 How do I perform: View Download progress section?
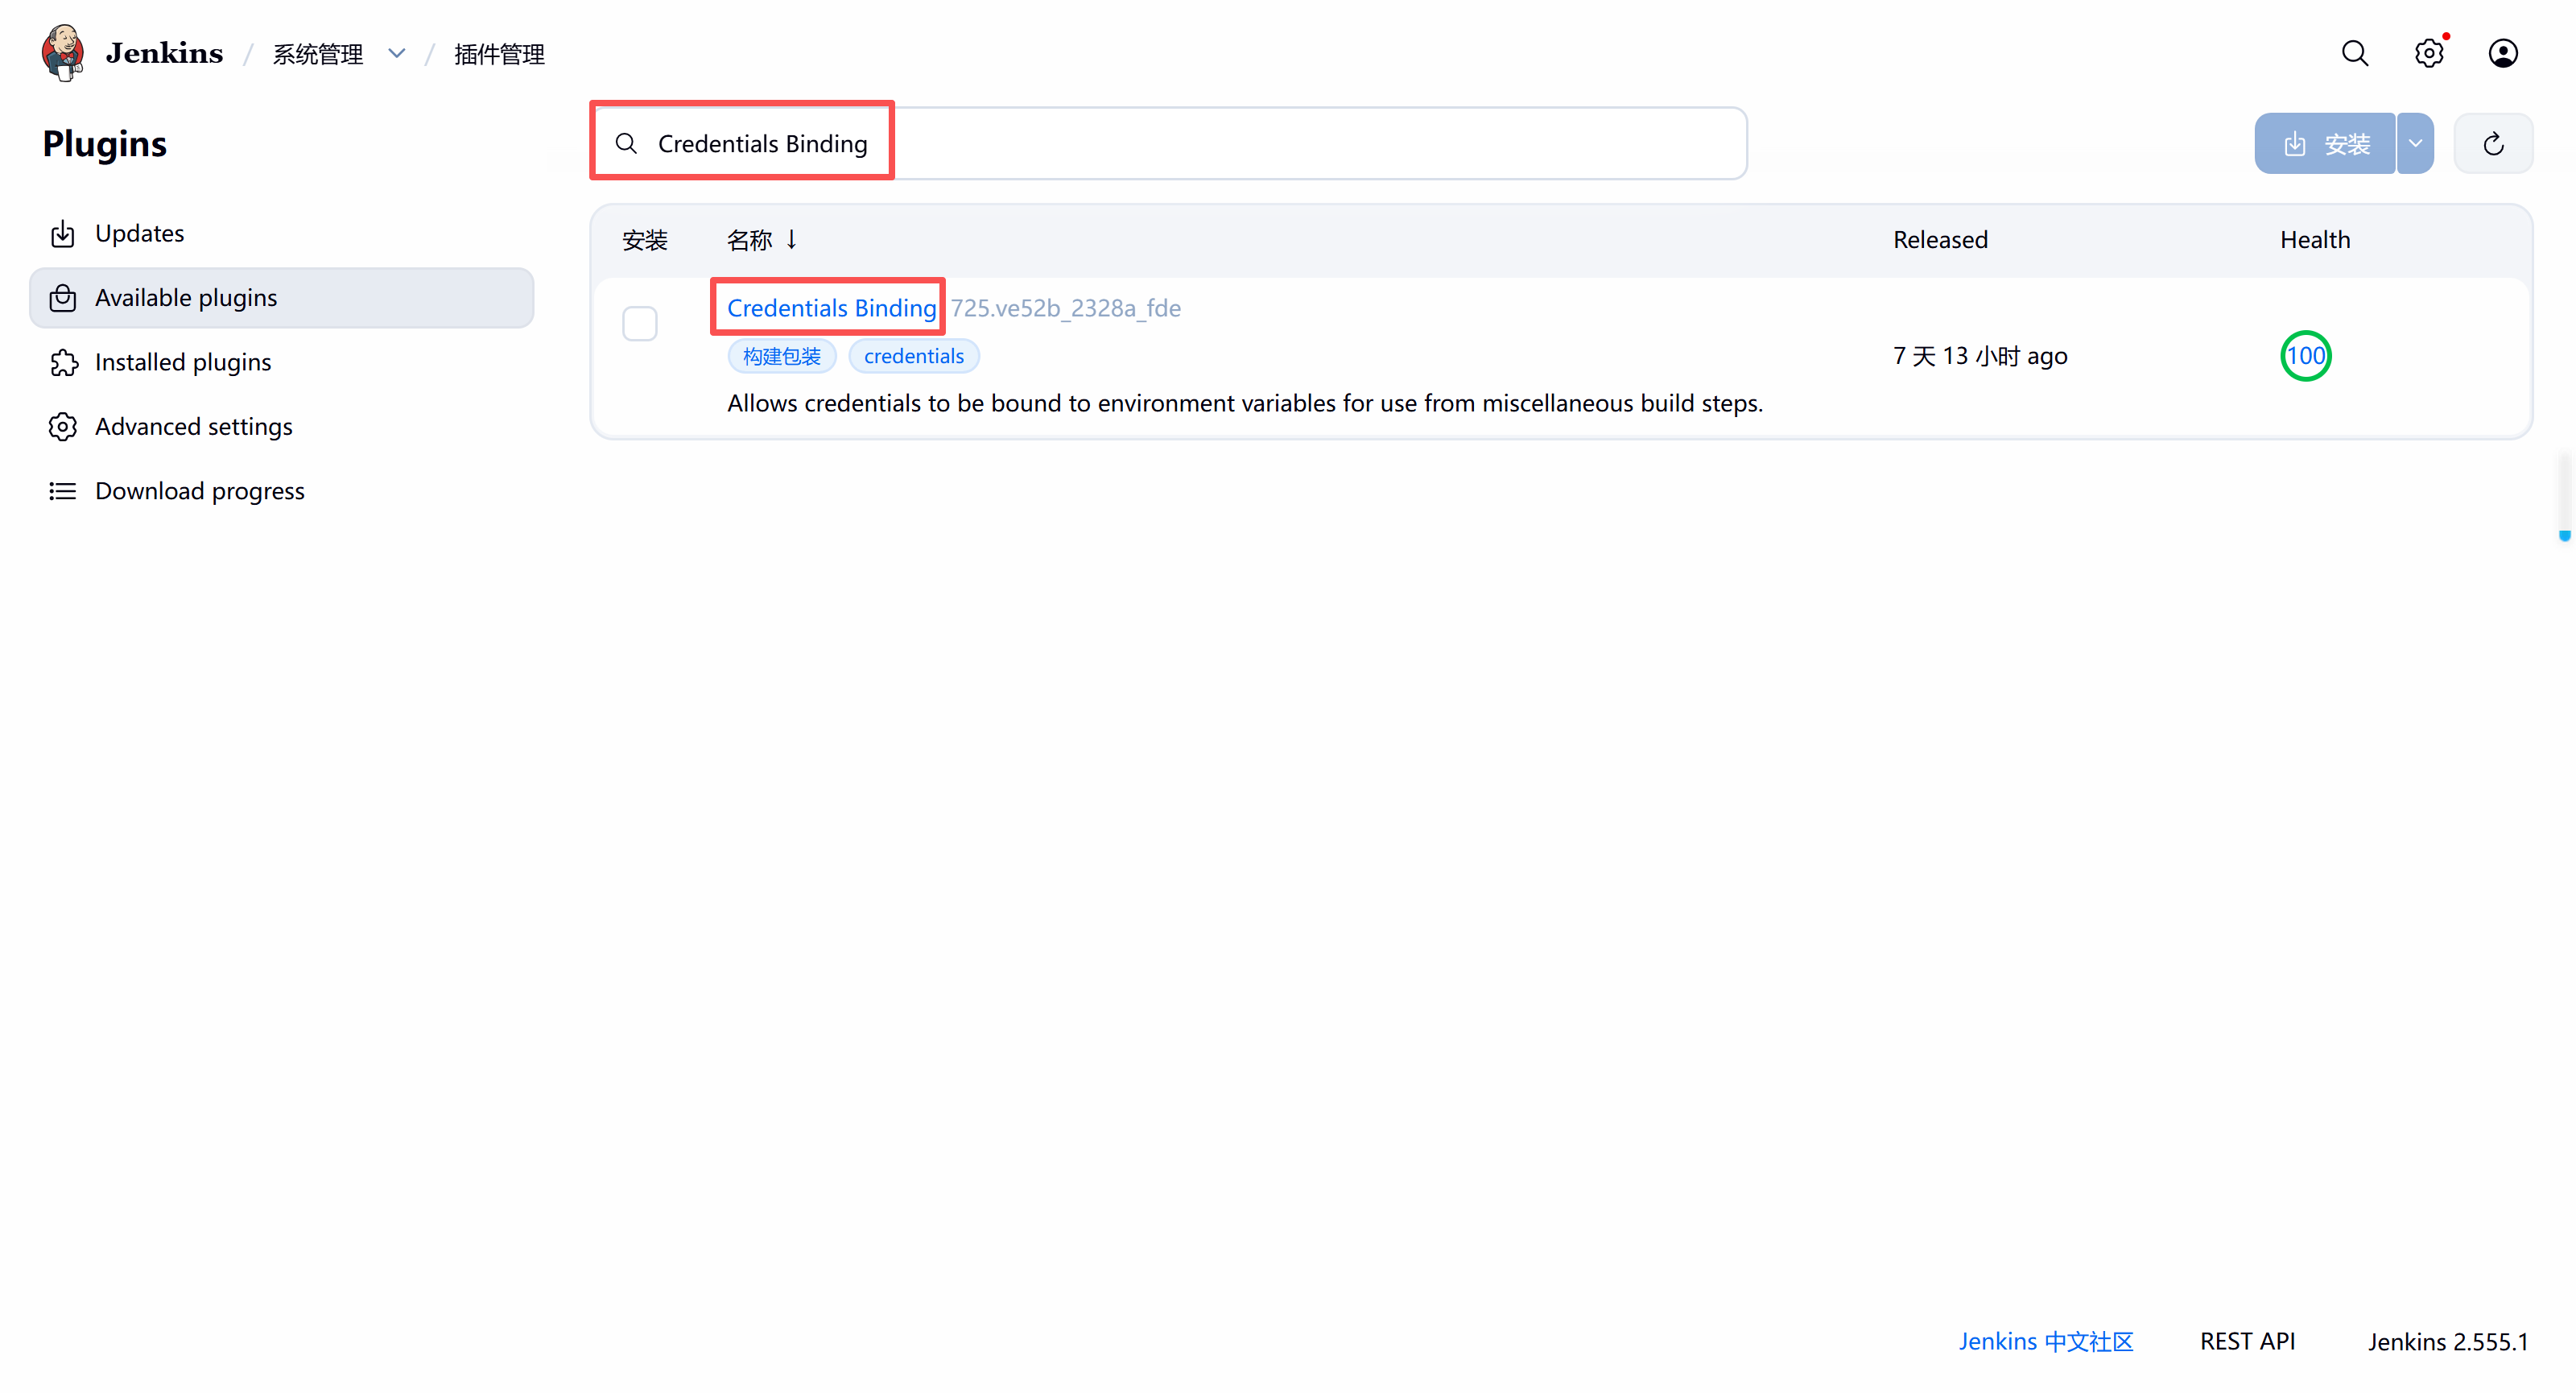coord(282,491)
